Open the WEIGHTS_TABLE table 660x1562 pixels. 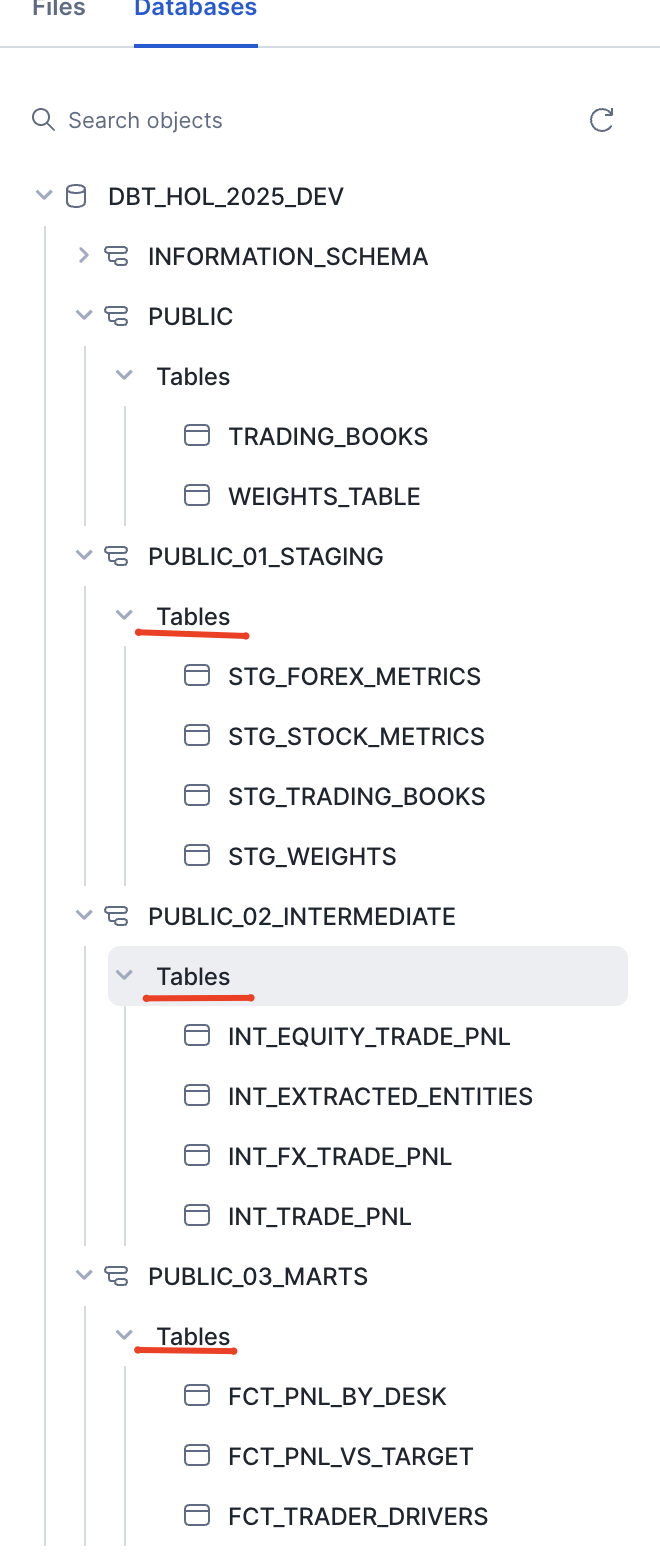(323, 496)
